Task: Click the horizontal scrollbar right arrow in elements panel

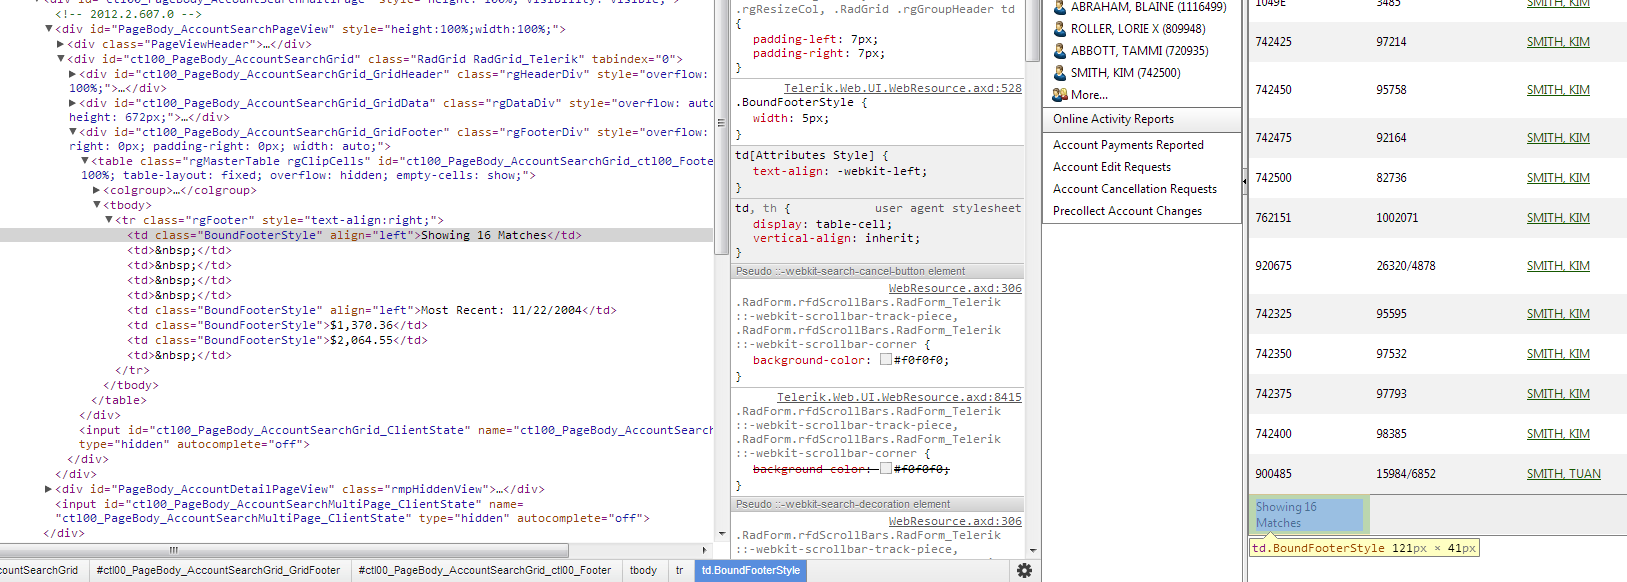Action: click(x=705, y=550)
